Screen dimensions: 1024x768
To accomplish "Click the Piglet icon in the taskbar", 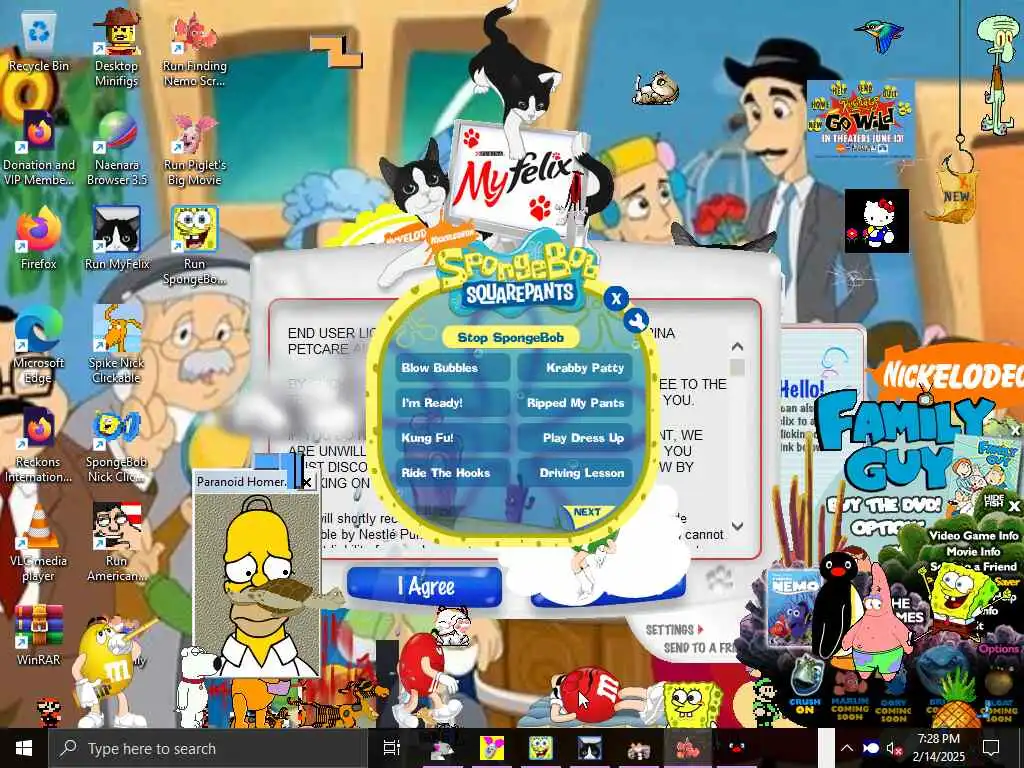I will [x=491, y=748].
